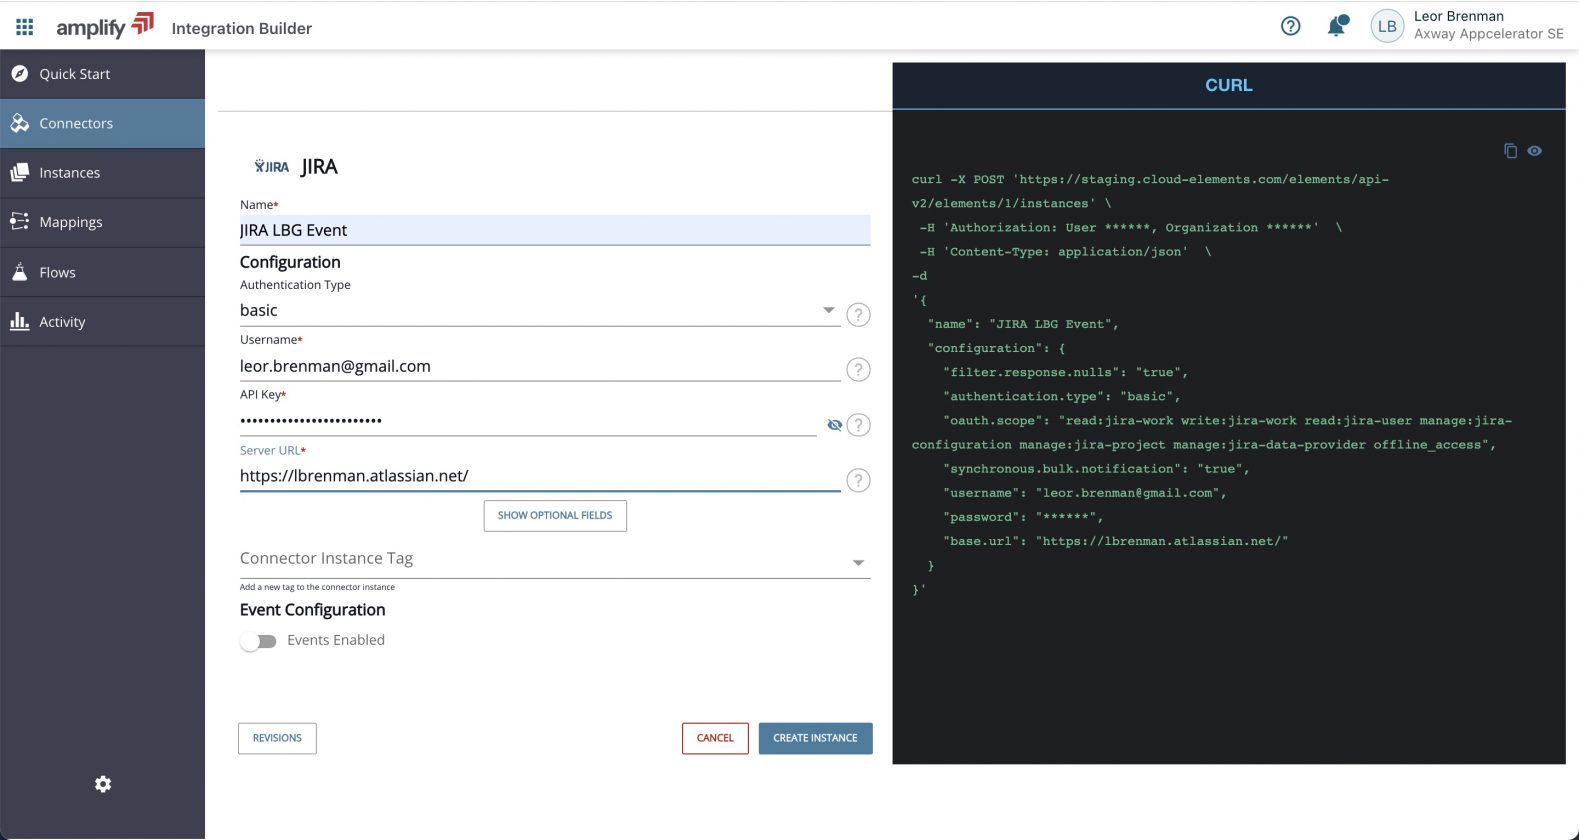This screenshot has width=1579, height=840.
Task: Expand the Authentication Type dropdown
Action: coord(828,310)
